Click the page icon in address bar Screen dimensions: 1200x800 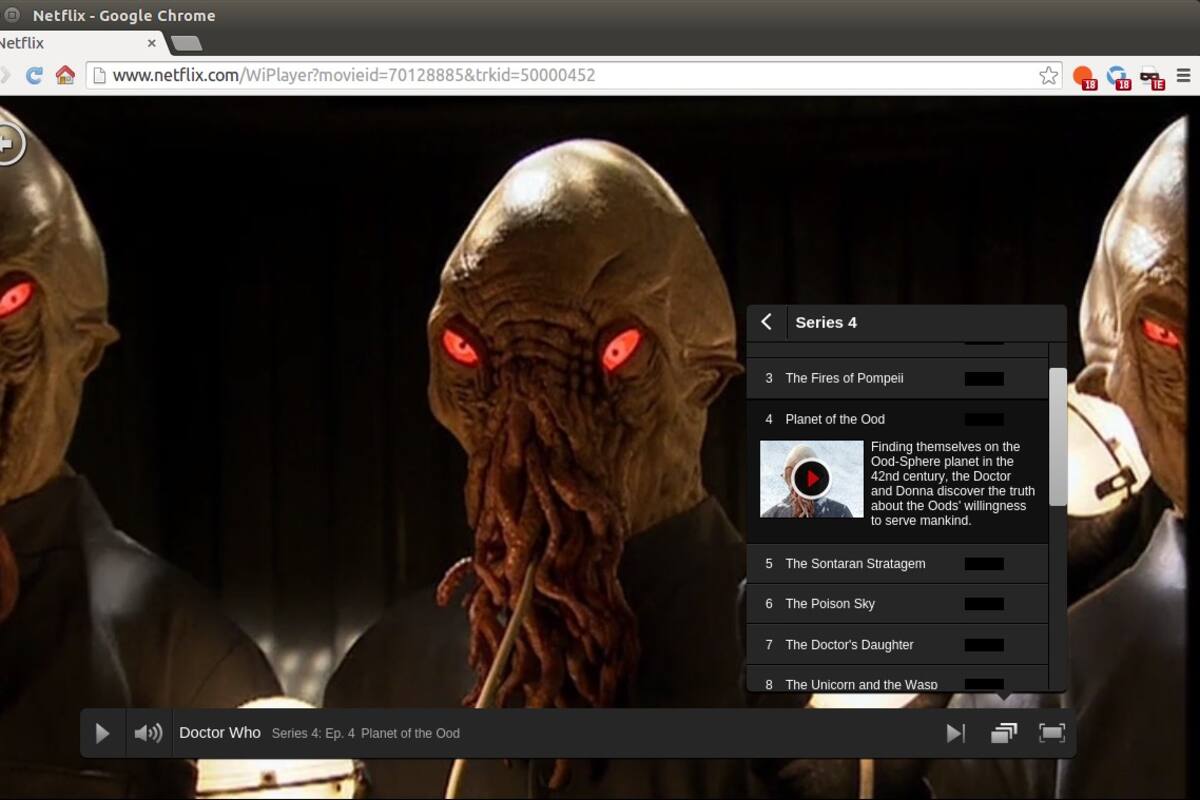[98, 75]
